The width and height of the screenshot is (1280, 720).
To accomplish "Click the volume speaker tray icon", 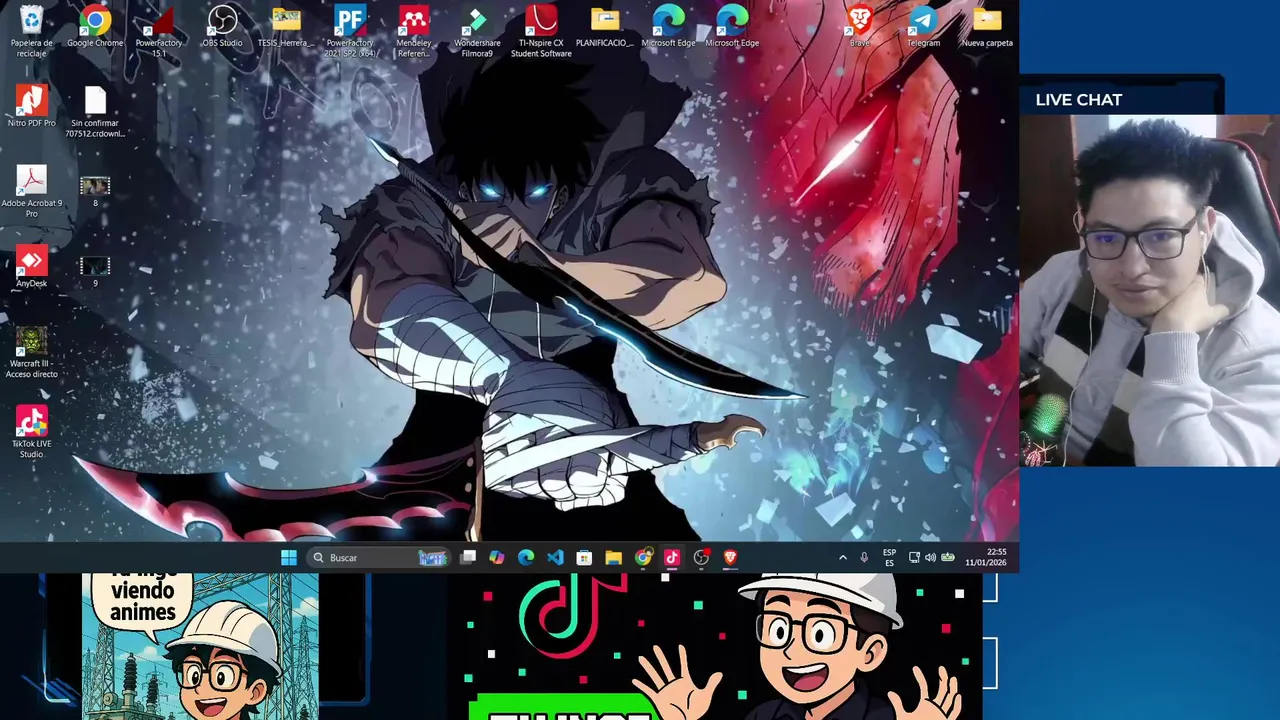I will [x=930, y=558].
